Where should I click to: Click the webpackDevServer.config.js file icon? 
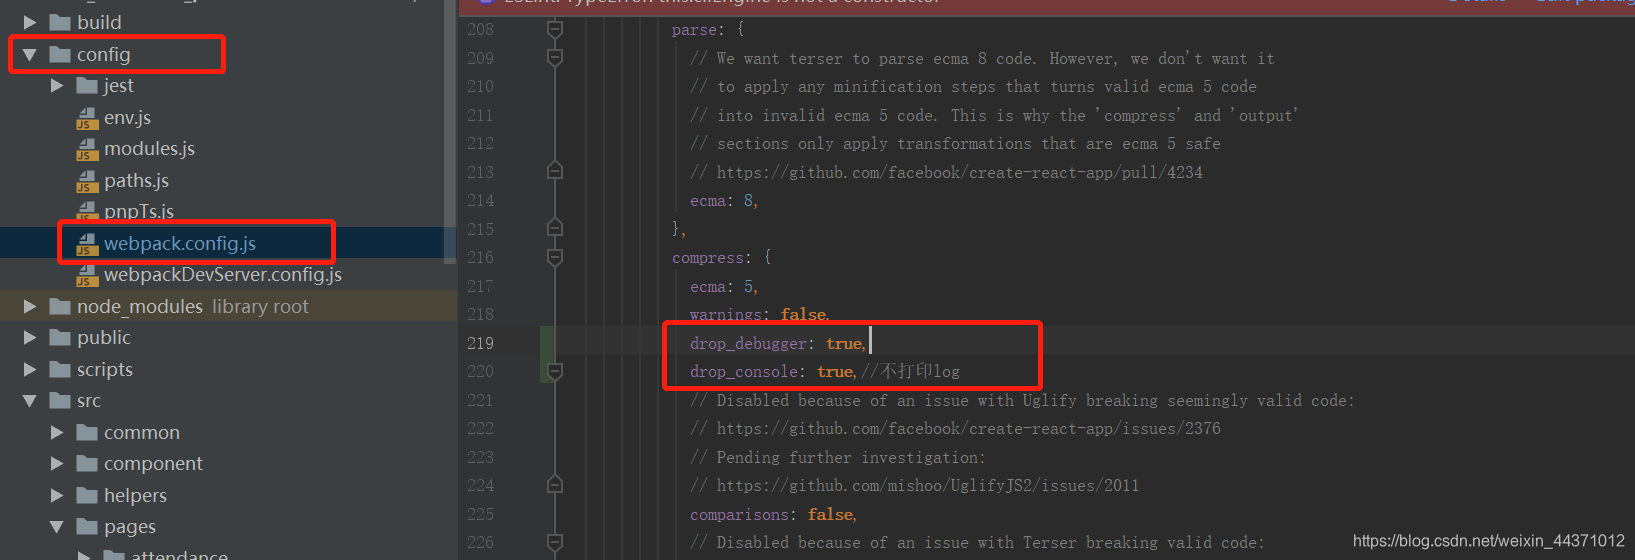(x=87, y=275)
